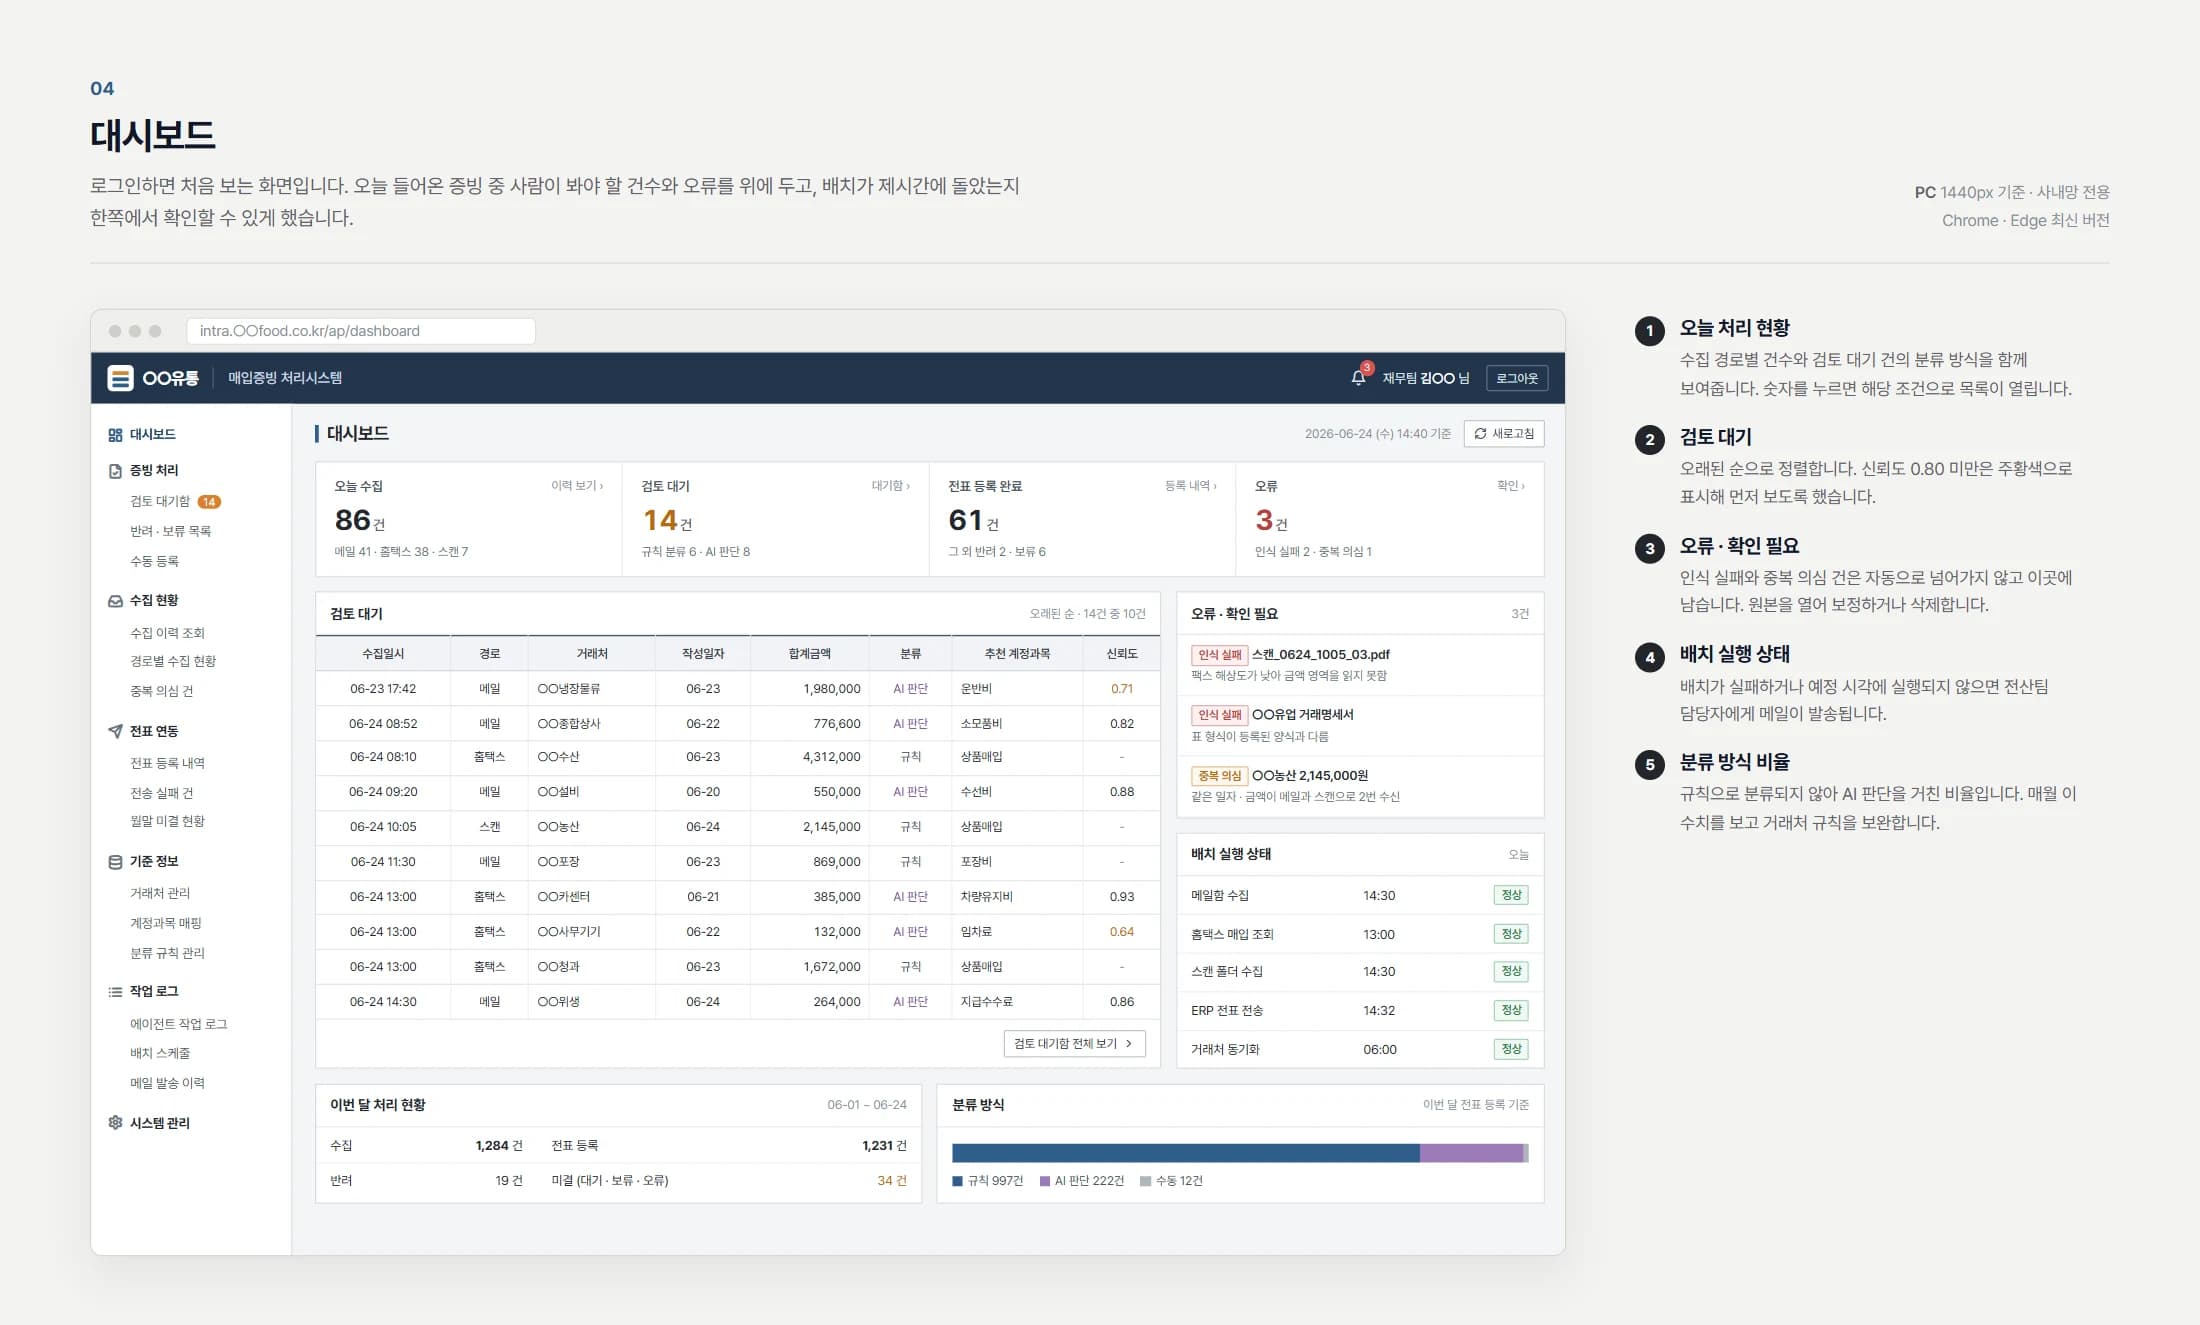The width and height of the screenshot is (2200, 1325).
Task: Open 대기함 link on 검토 대기 card
Action: (x=890, y=485)
